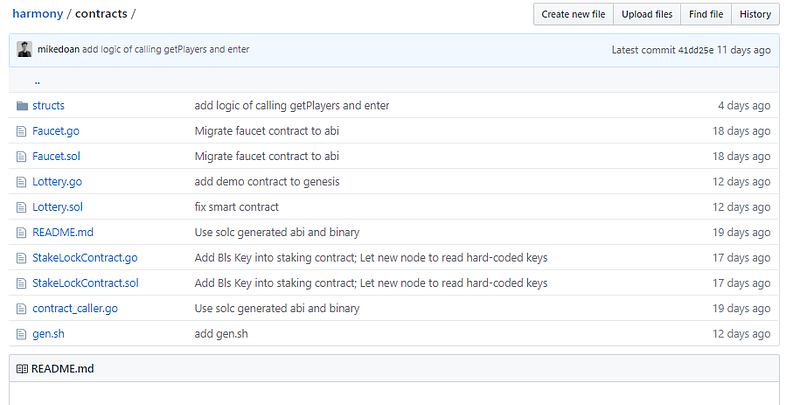Click the file icon beside gen.sh
The width and height of the screenshot is (800, 405).
click(x=22, y=334)
